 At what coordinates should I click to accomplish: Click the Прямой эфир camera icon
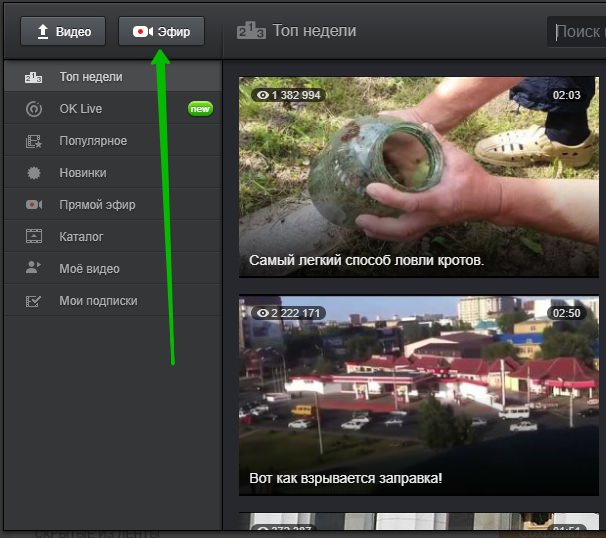(34, 205)
